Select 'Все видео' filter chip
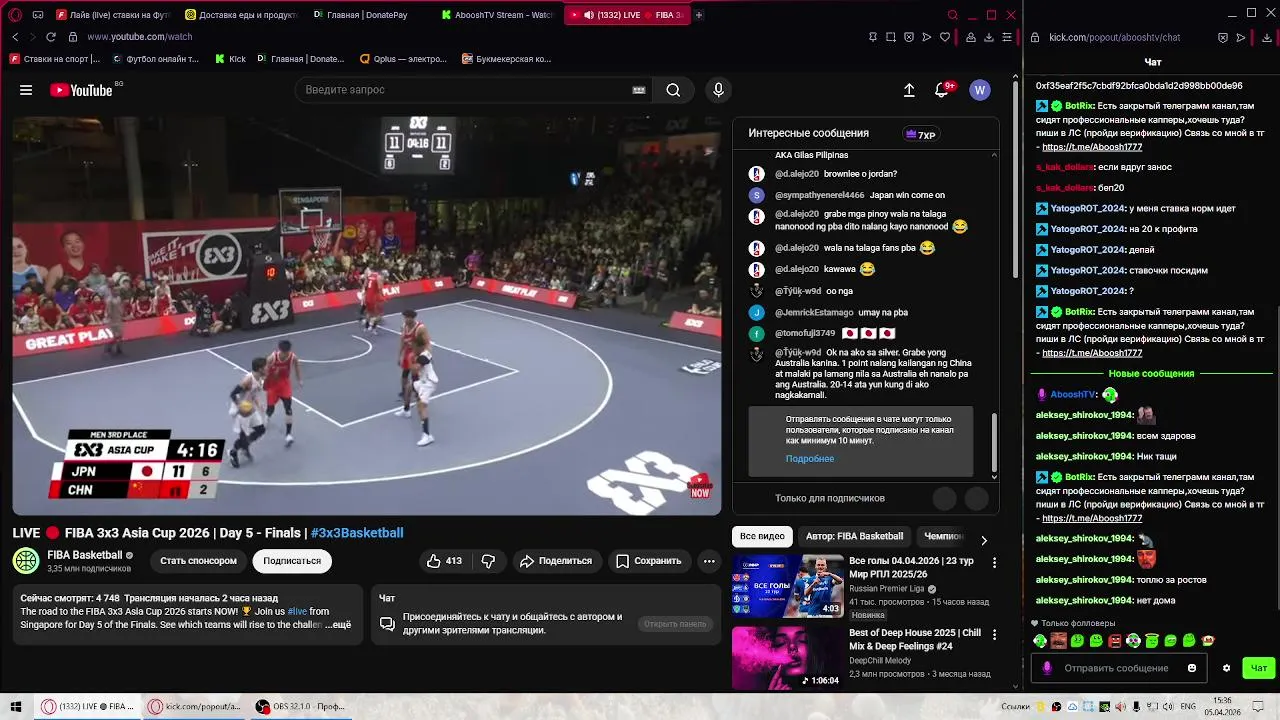This screenshot has height=720, width=1280. click(762, 537)
